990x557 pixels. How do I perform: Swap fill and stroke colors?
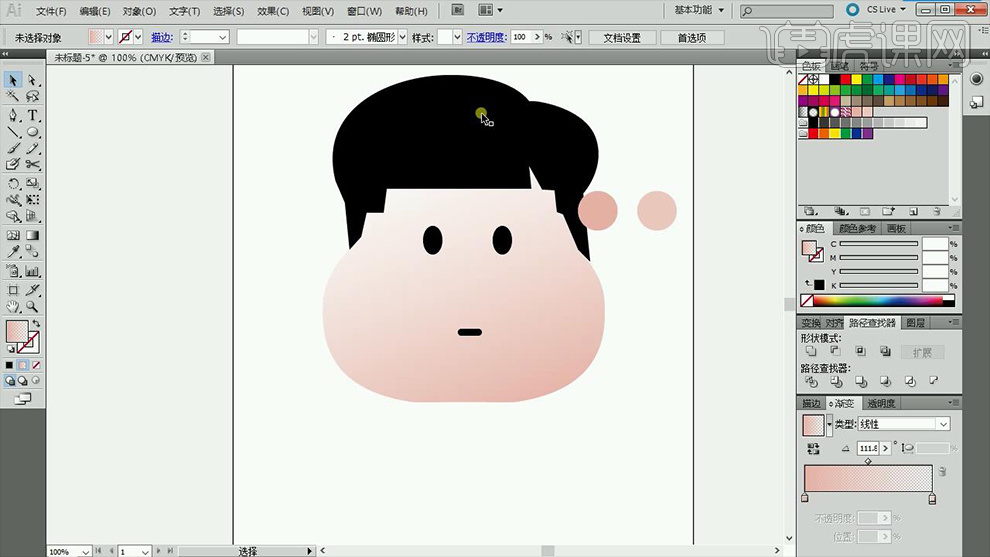[x=36, y=324]
